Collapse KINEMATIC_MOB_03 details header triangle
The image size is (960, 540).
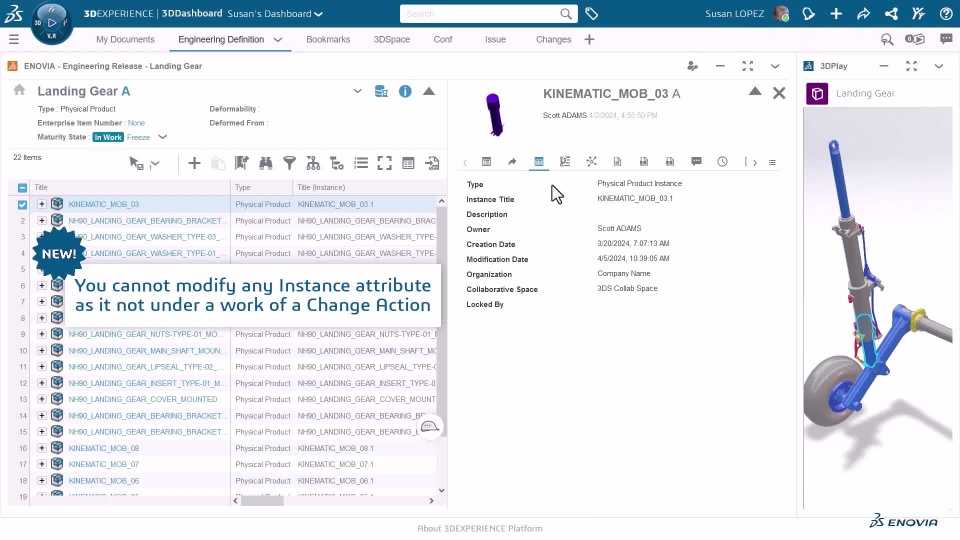[755, 91]
